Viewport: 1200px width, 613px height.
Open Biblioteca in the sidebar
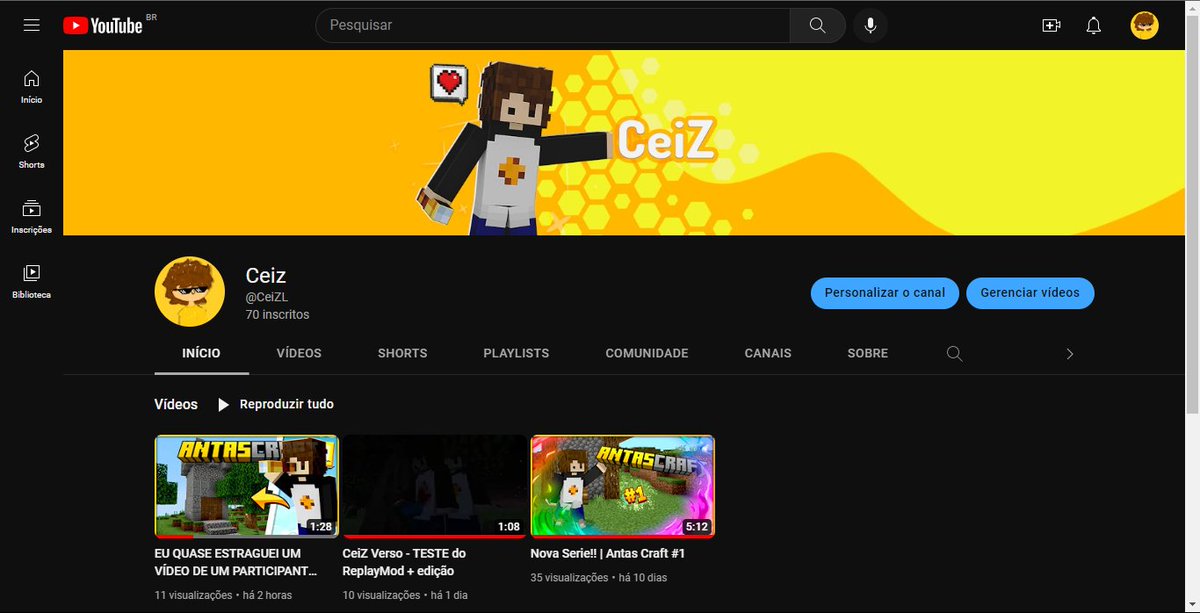coord(32,281)
